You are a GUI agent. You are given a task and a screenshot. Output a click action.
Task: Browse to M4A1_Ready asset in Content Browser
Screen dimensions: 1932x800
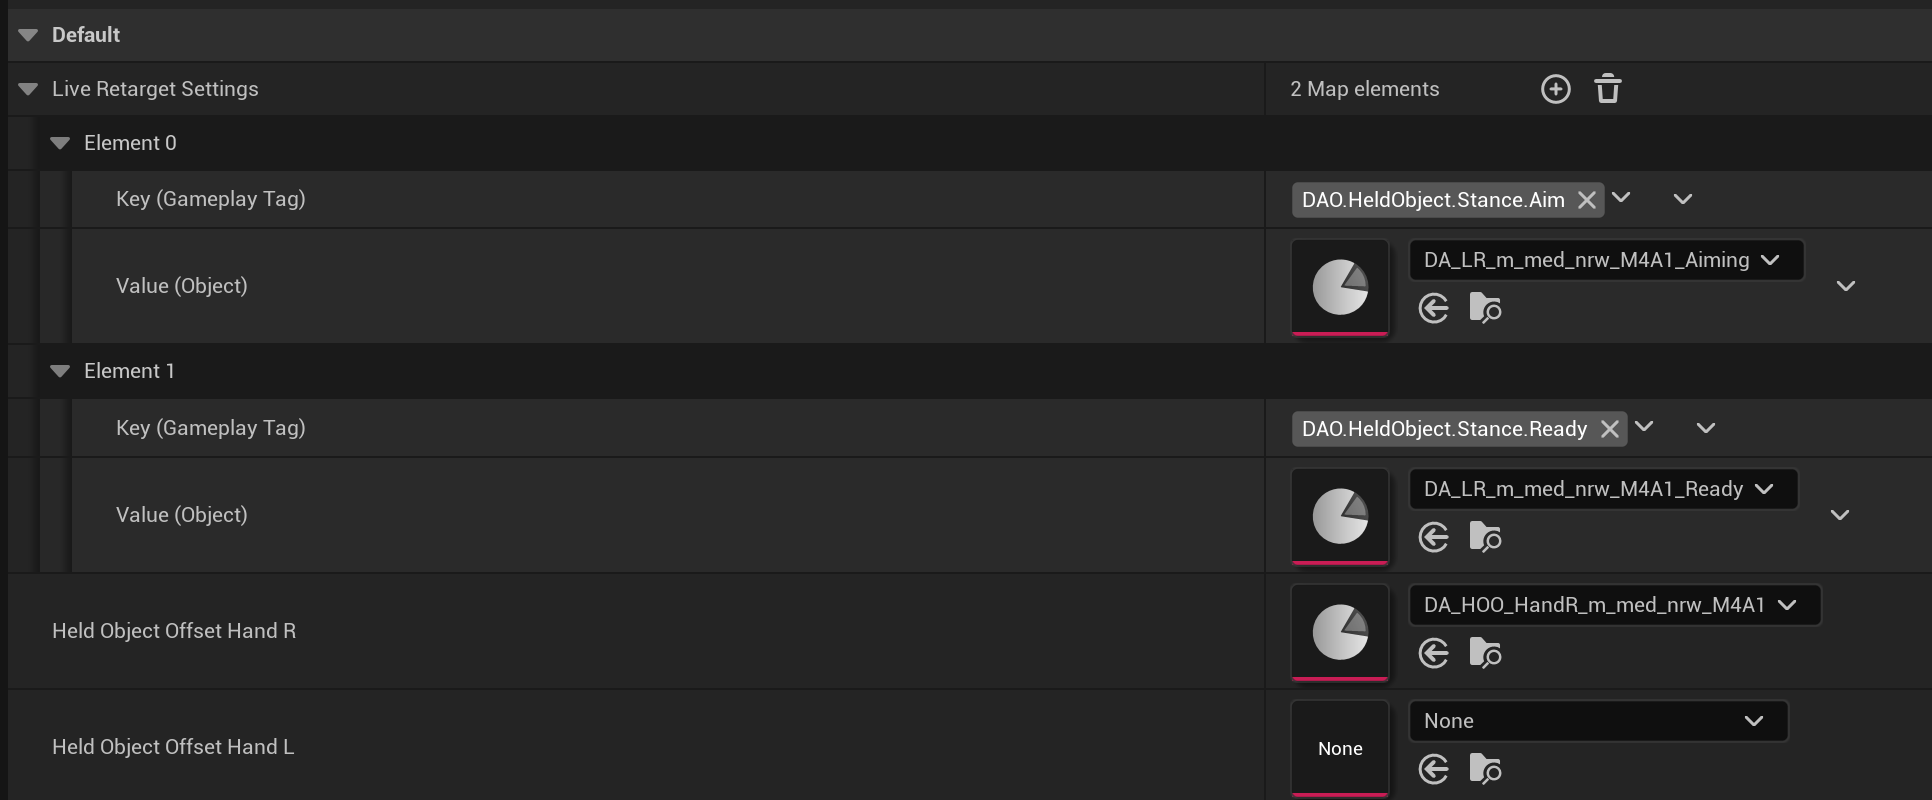pos(1485,537)
